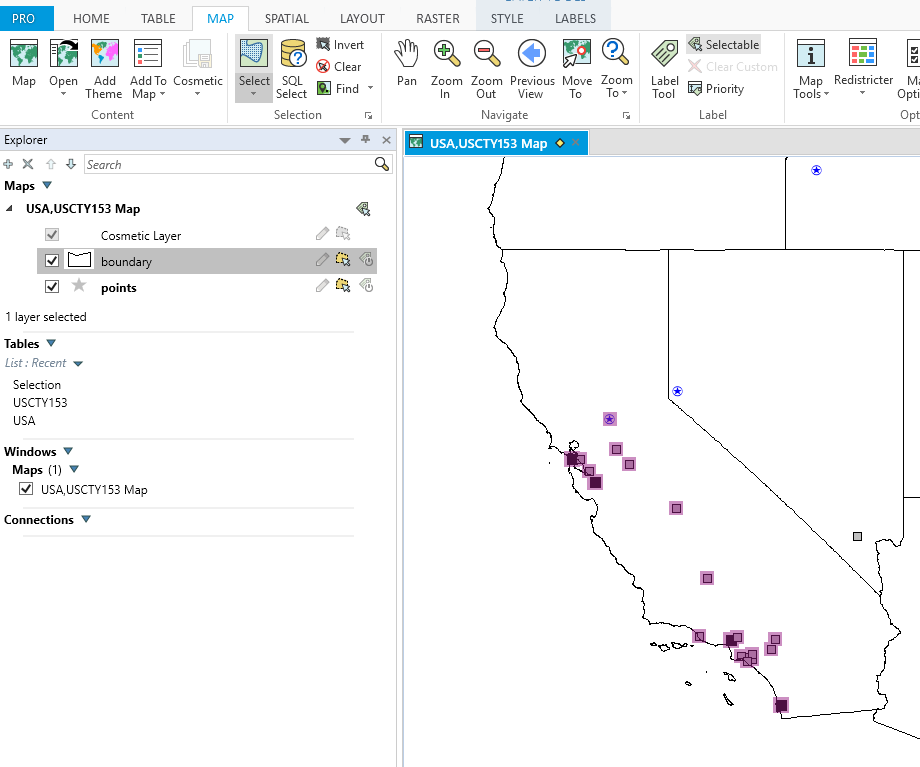The width and height of the screenshot is (920, 767).
Task: Toggle the Cosmetic Layer checkbox
Action: point(51,234)
